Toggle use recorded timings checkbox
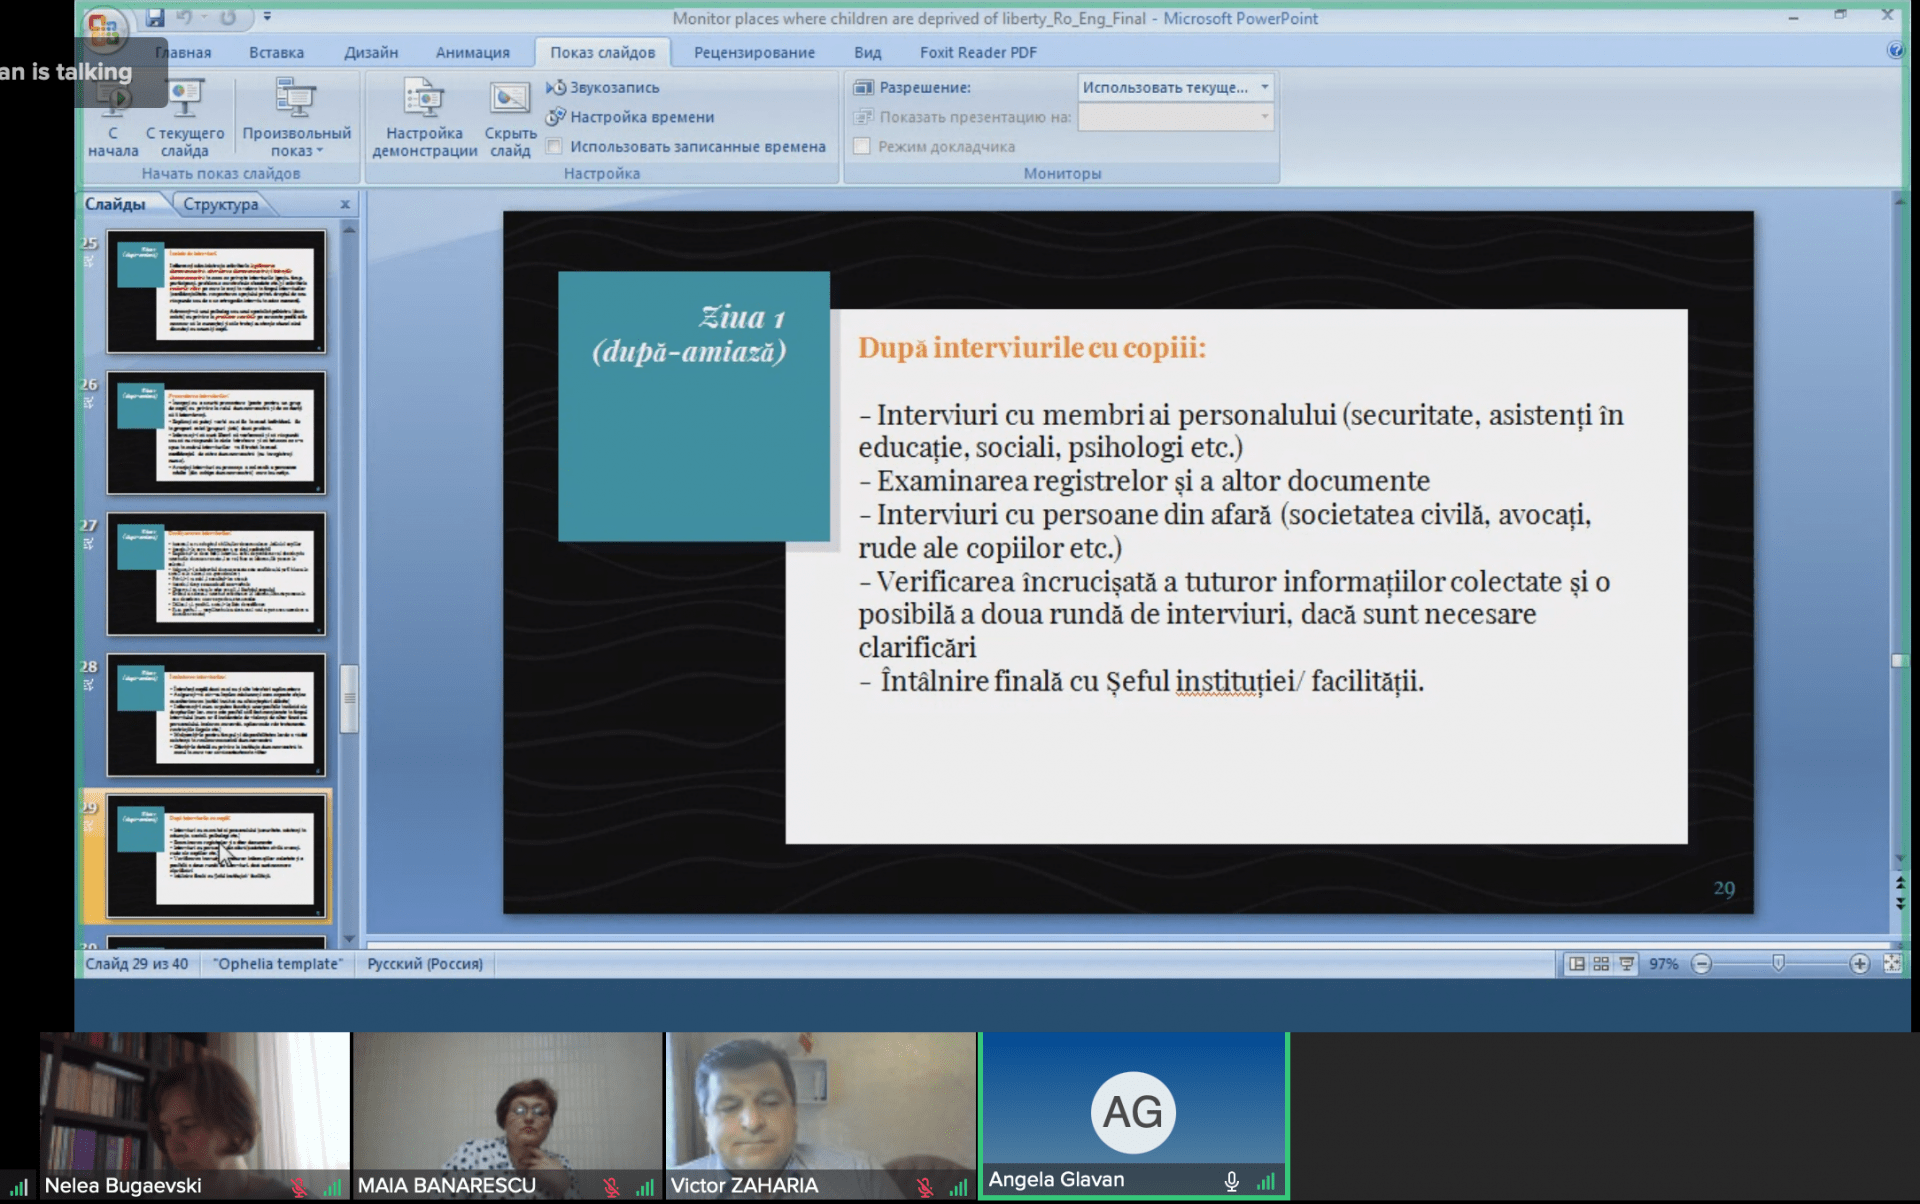Viewport: 1920px width, 1204px height. tap(554, 147)
